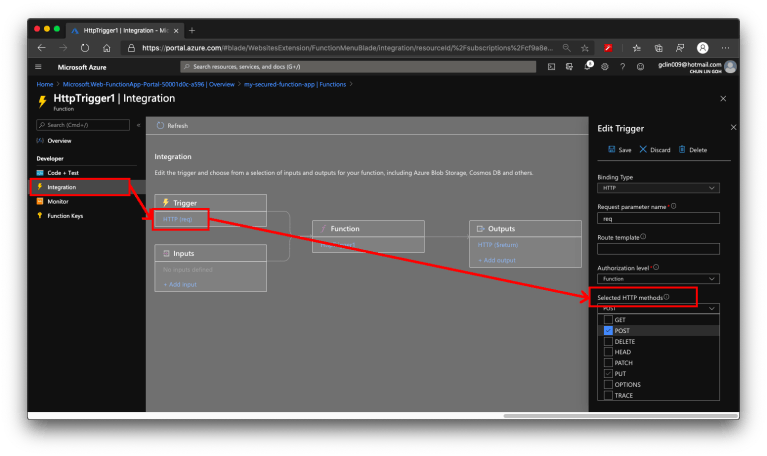Open the HTTP ($return) output link

pyautogui.click(x=497, y=245)
